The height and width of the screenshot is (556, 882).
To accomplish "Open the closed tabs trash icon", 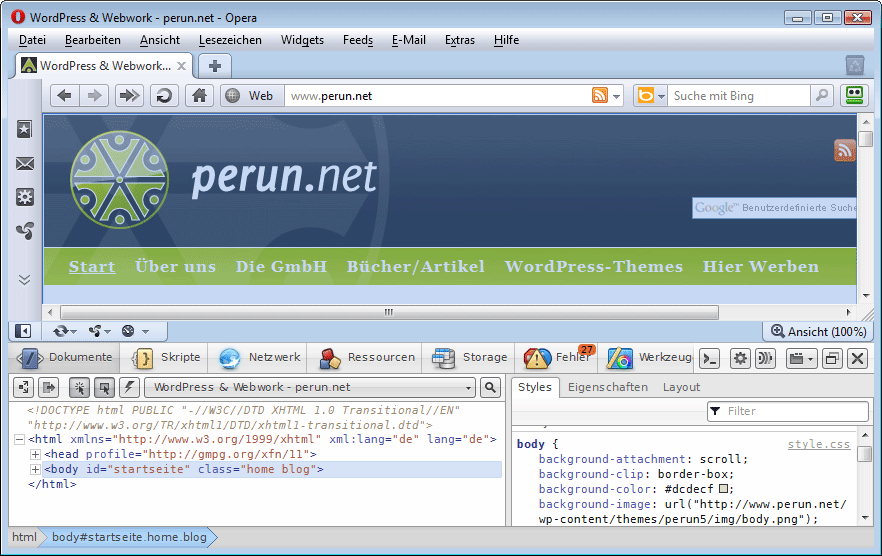I will point(855,66).
